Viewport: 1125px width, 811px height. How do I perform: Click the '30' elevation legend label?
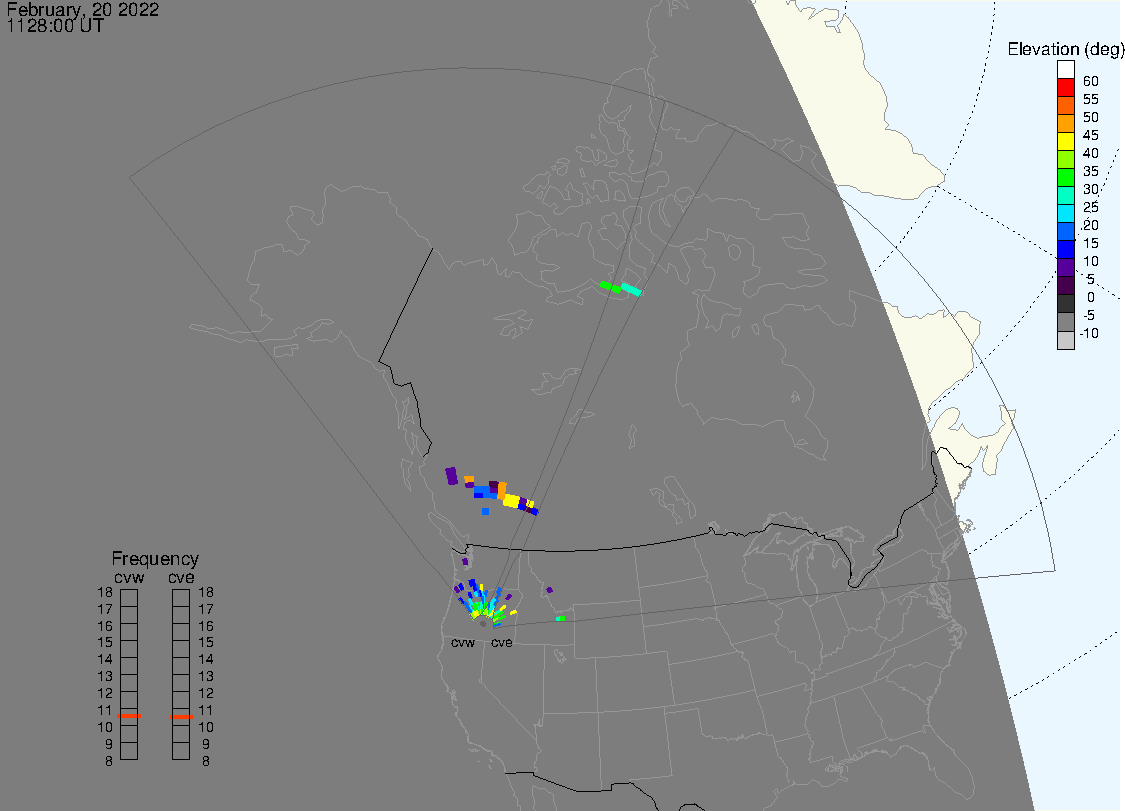[x=1091, y=189]
